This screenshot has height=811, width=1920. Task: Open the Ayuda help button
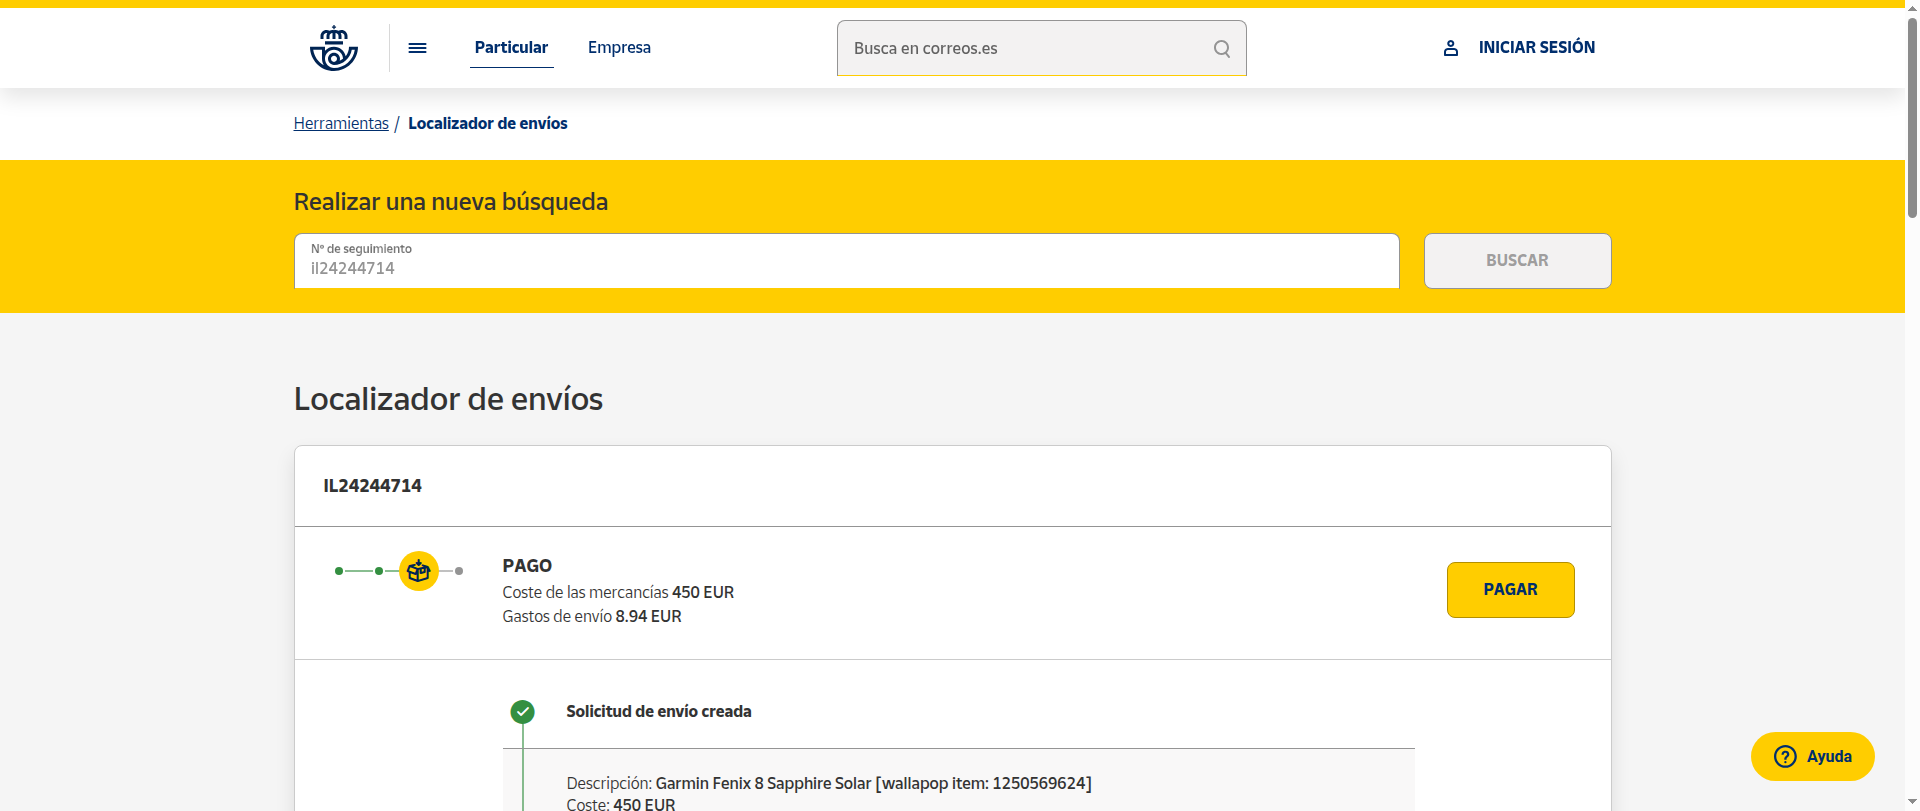click(1812, 757)
